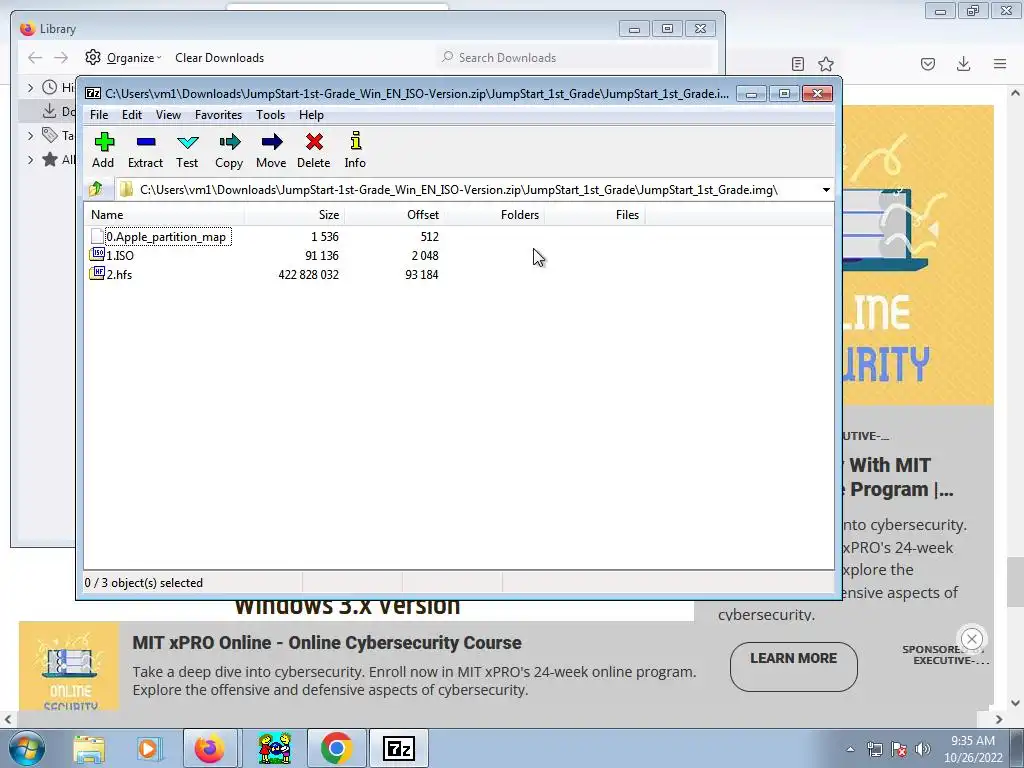Show hidden system tray icons
This screenshot has width=1024, height=768.
(850, 750)
